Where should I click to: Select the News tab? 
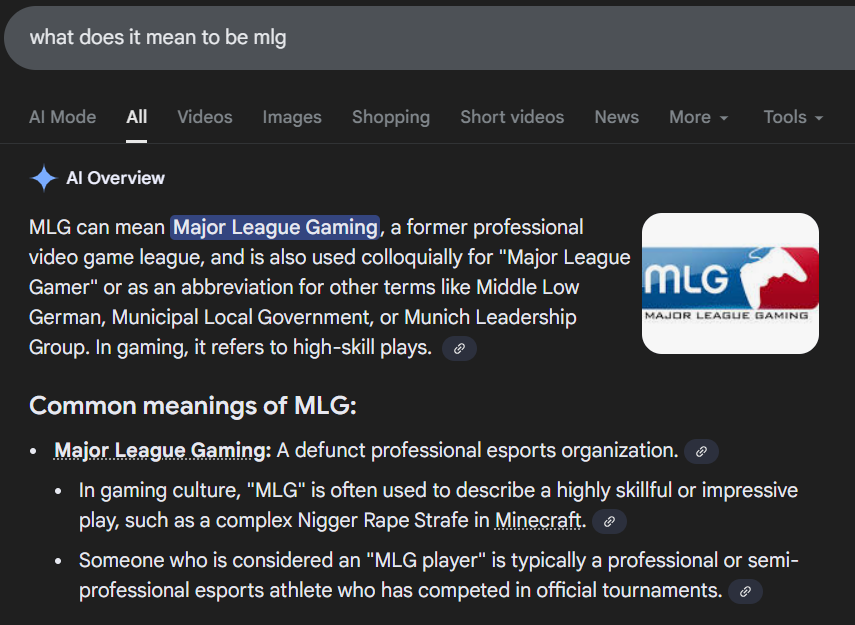tap(616, 117)
